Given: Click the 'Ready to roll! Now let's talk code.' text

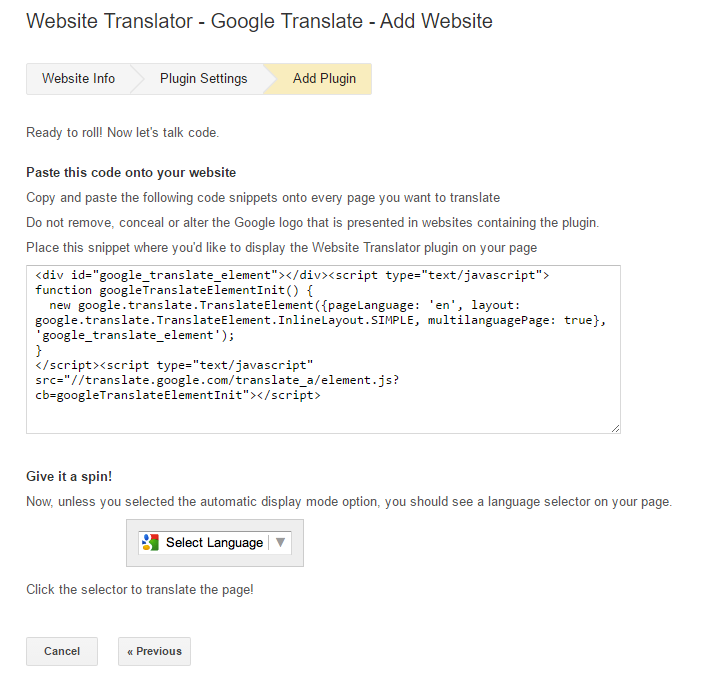Looking at the screenshot, I should (123, 133).
